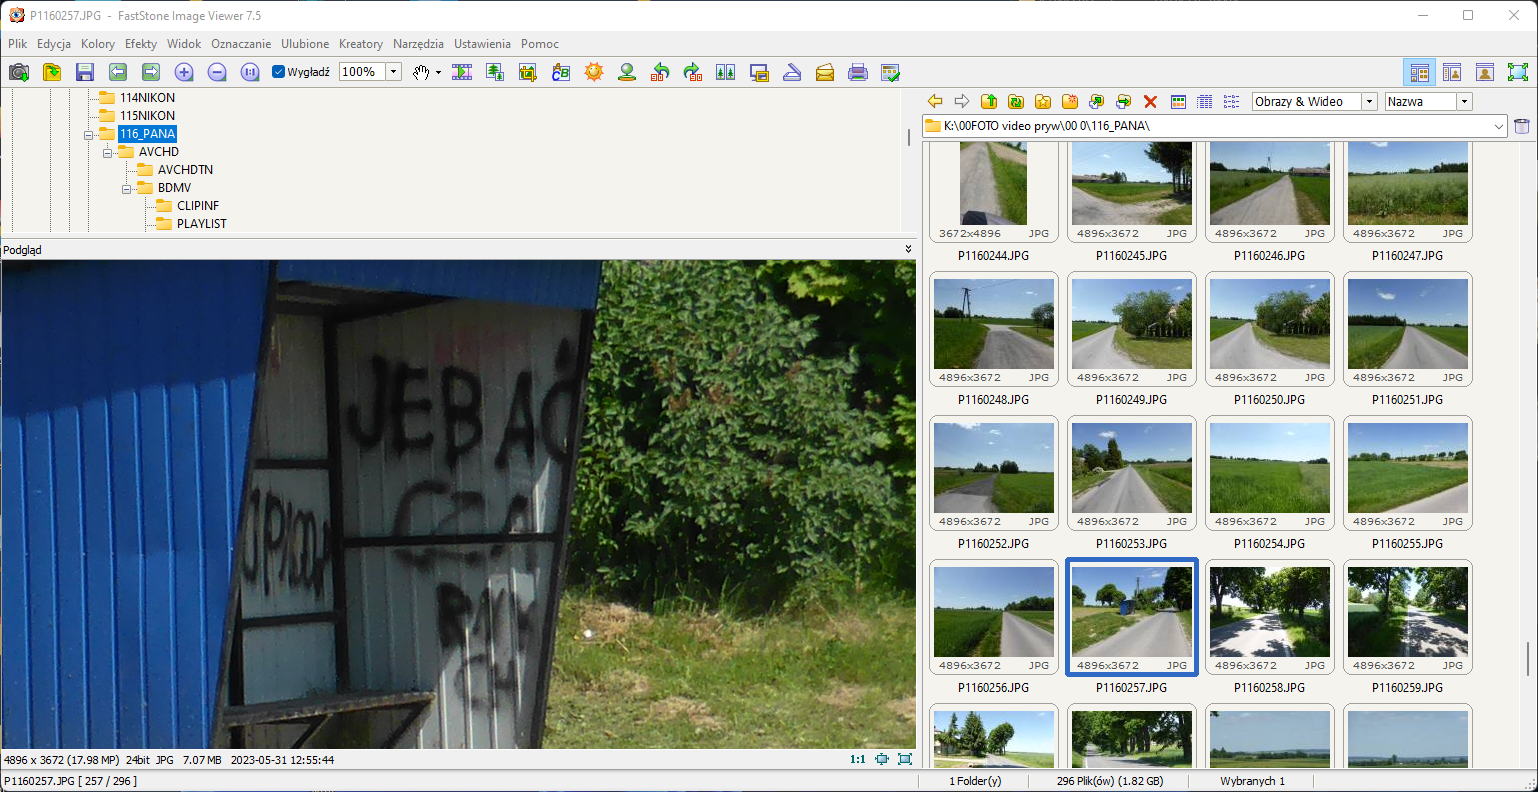Switch to full screen view mode icon
Image resolution: width=1538 pixels, height=792 pixels.
[x=1517, y=72]
